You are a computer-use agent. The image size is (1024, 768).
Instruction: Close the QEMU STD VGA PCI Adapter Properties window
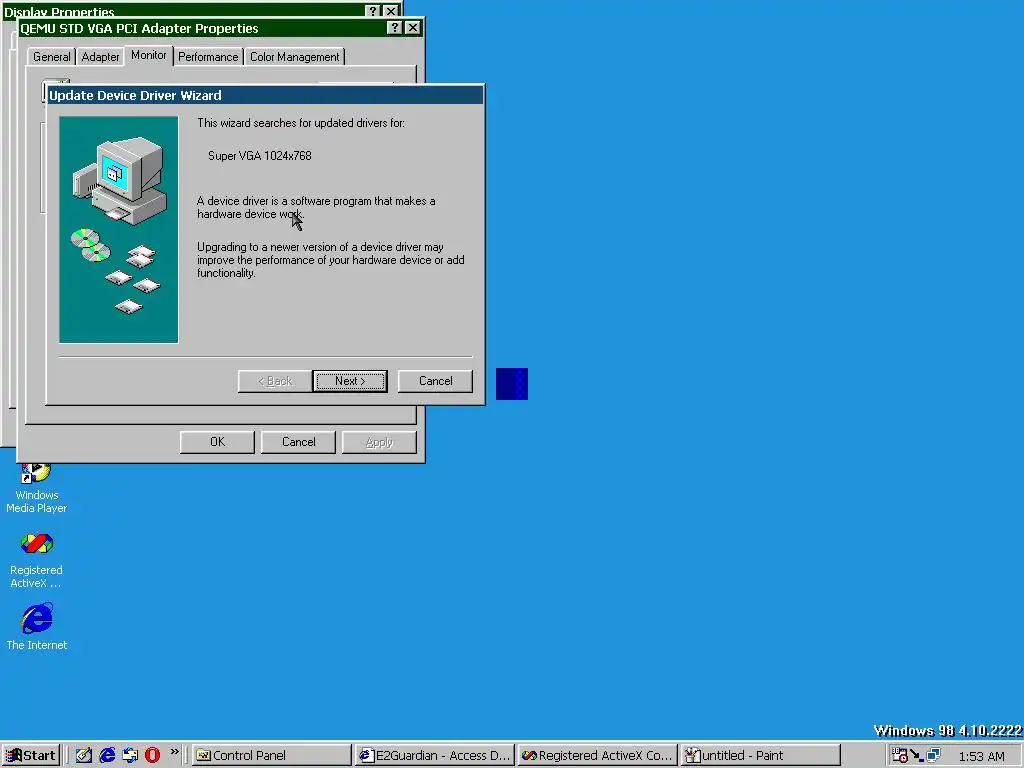(x=413, y=27)
